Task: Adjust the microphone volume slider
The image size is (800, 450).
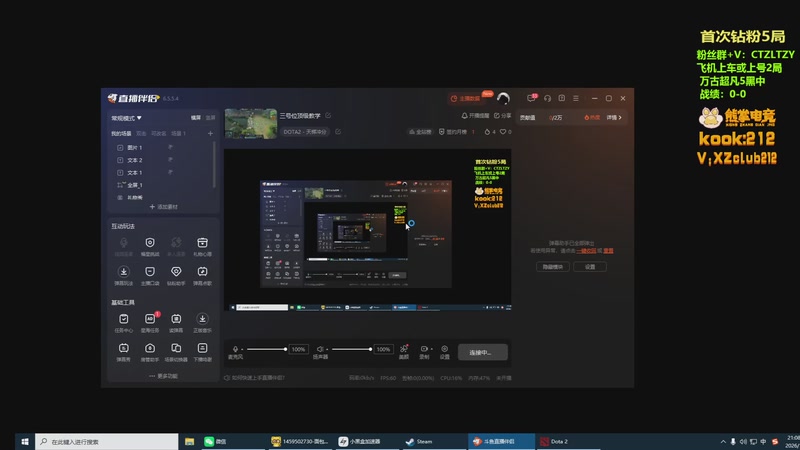Action: point(266,349)
